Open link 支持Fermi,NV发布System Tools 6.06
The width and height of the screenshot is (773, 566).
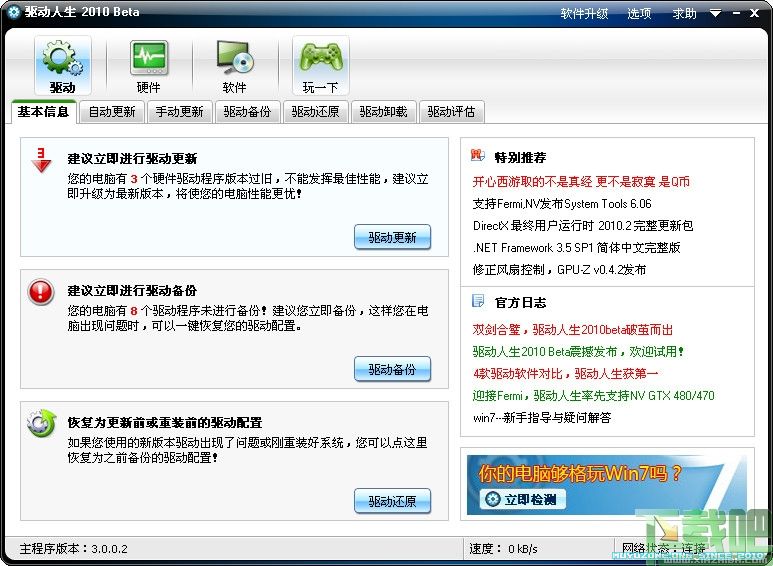(x=562, y=204)
